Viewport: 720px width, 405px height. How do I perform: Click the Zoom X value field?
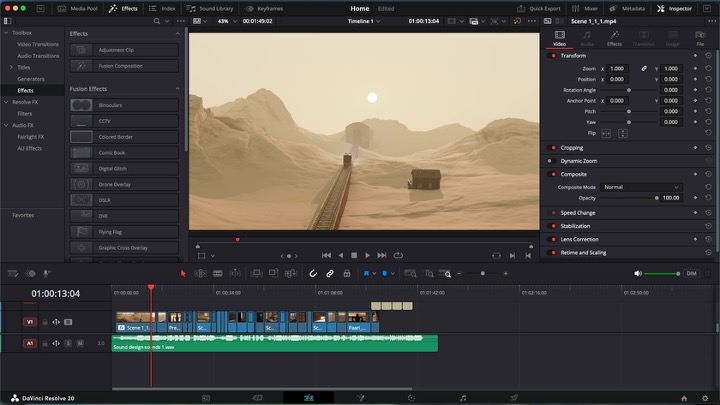click(x=617, y=68)
